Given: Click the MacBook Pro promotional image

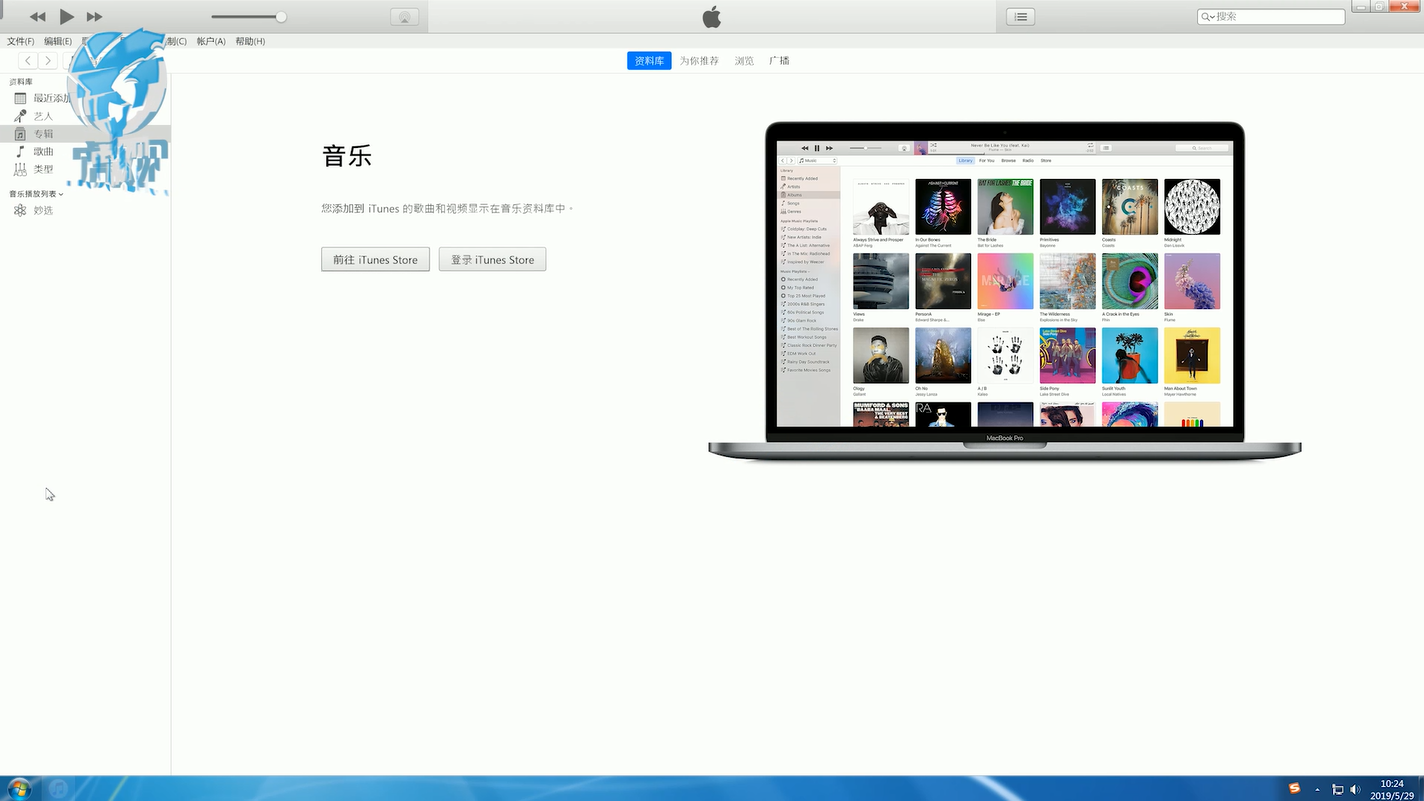Looking at the screenshot, I should point(1005,292).
